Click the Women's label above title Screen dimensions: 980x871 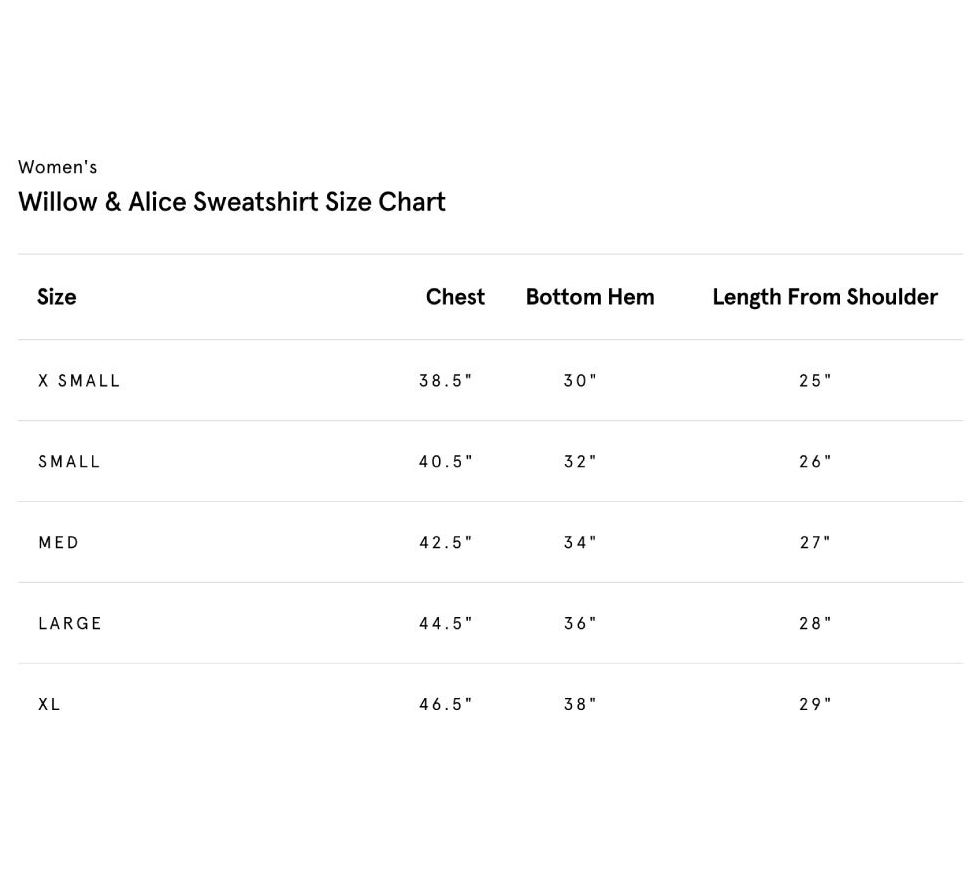58,167
